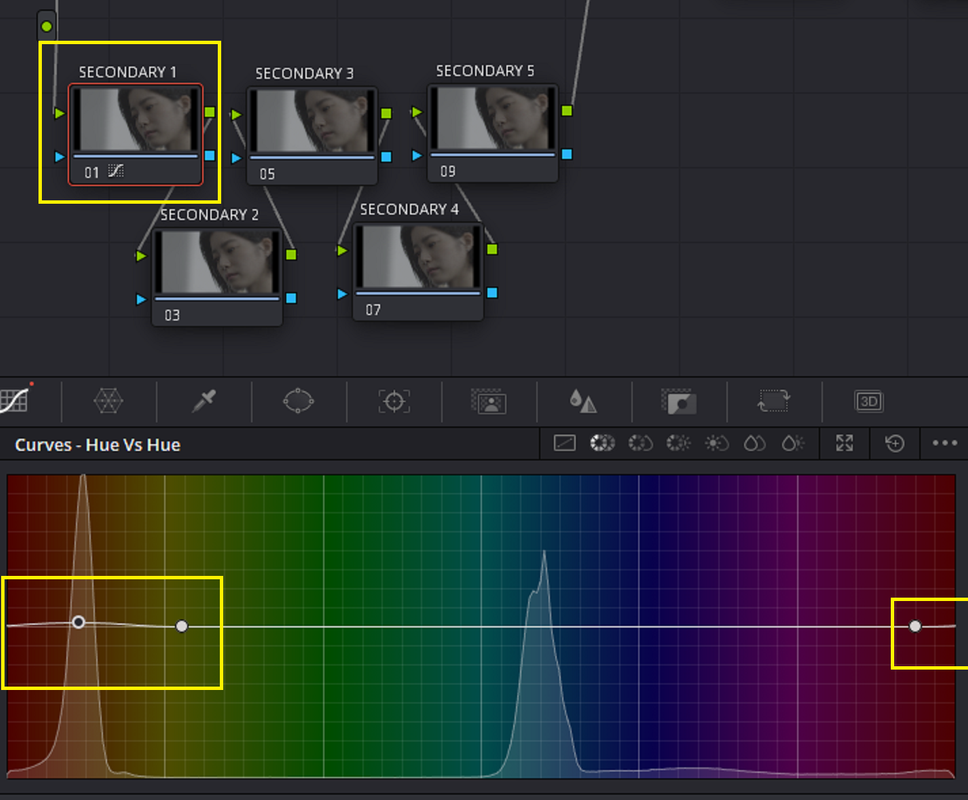Select the SECONDARY 3 node thumbnail
The image size is (968, 800).
pyautogui.click(x=312, y=120)
